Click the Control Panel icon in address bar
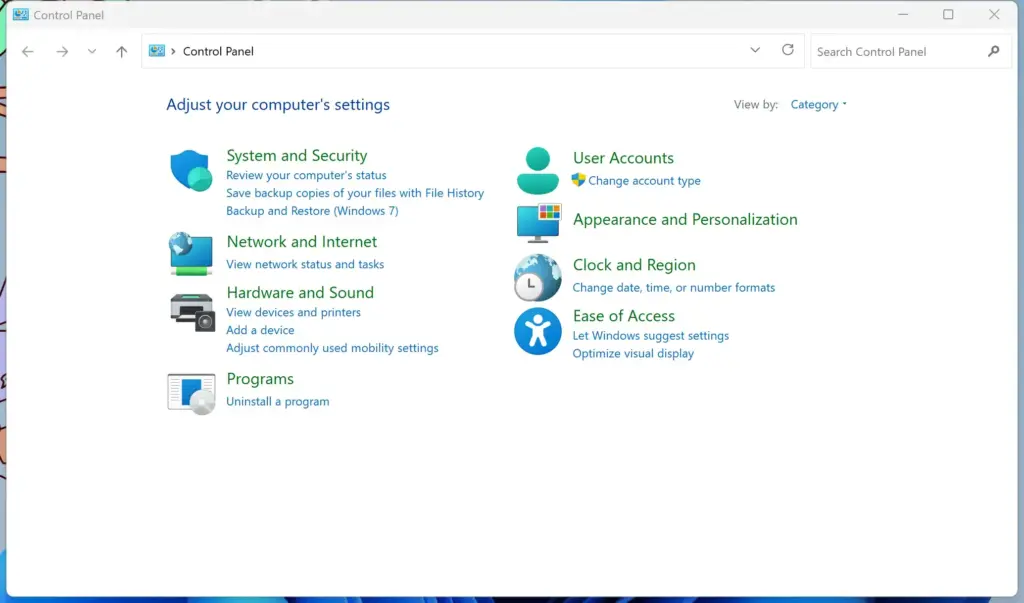Image resolution: width=1024 pixels, height=603 pixels. tap(157, 50)
